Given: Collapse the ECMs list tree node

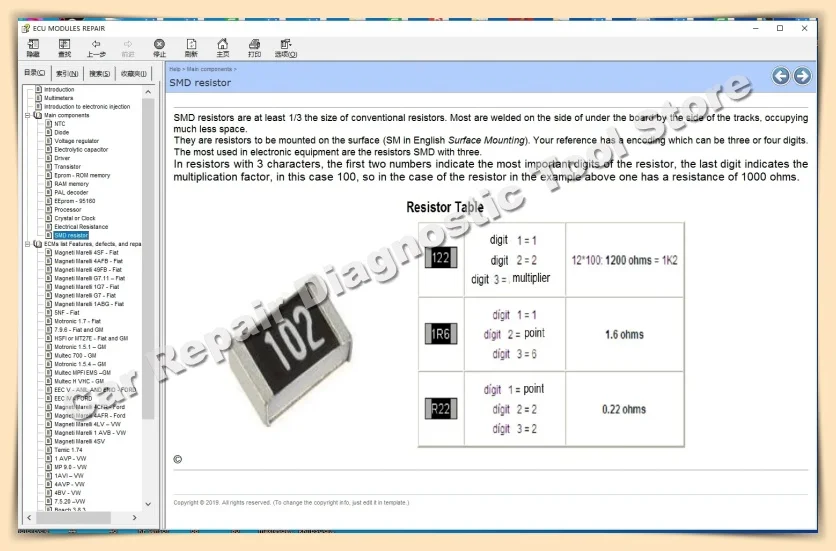Looking at the screenshot, I should click(x=28, y=243).
